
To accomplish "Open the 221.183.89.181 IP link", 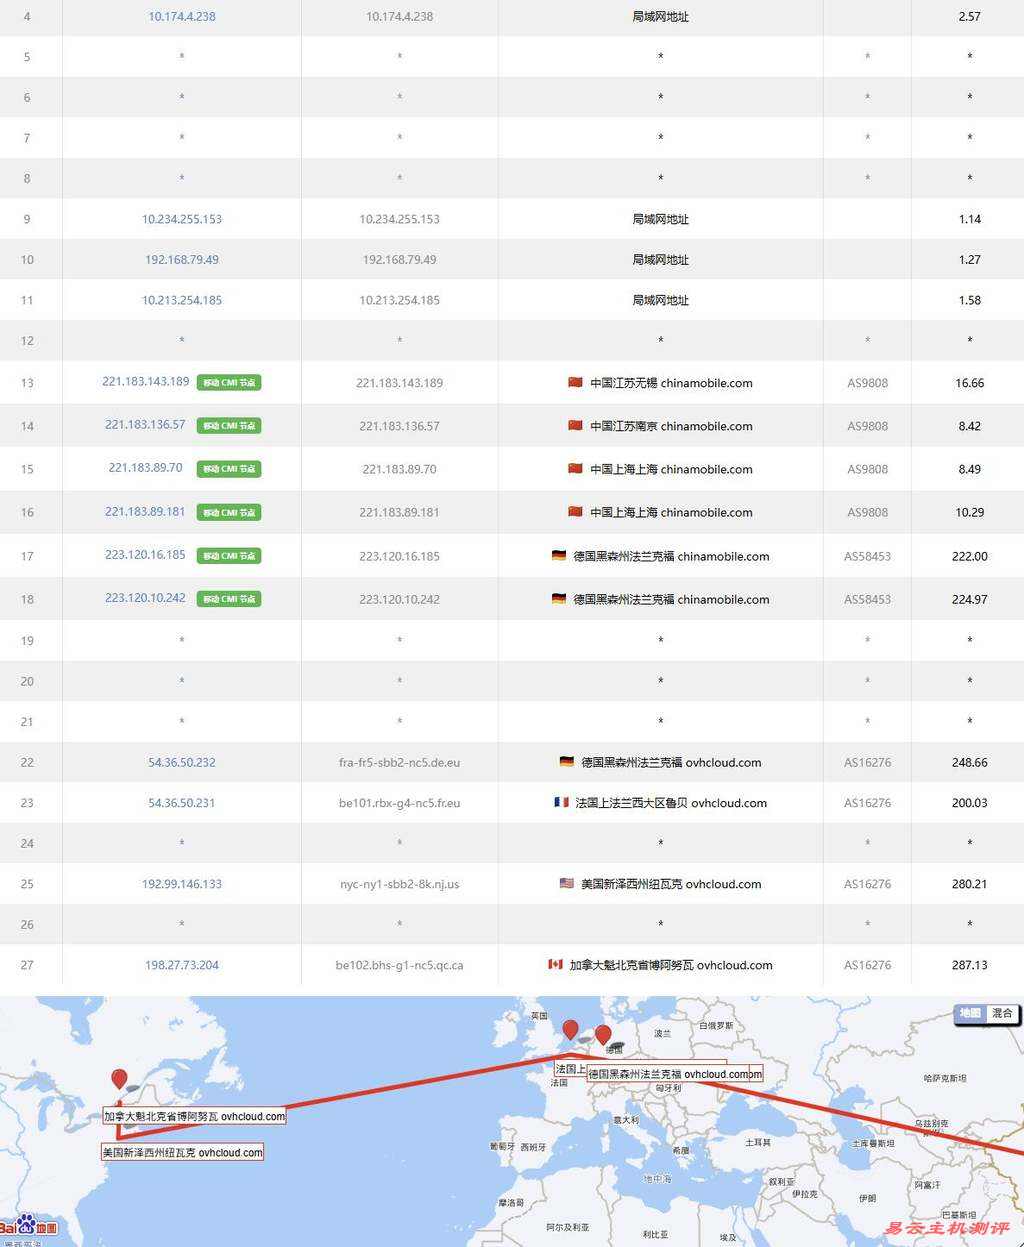I will pos(146,511).
